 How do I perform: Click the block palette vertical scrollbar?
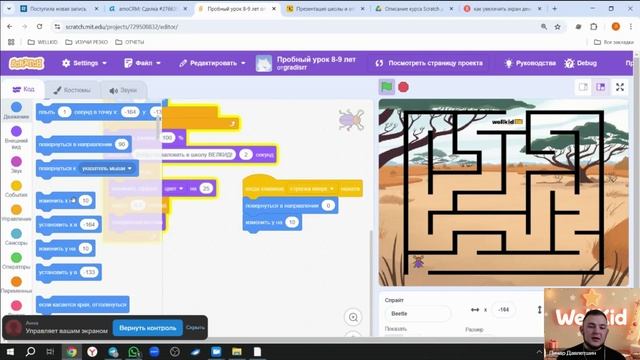(x=159, y=127)
